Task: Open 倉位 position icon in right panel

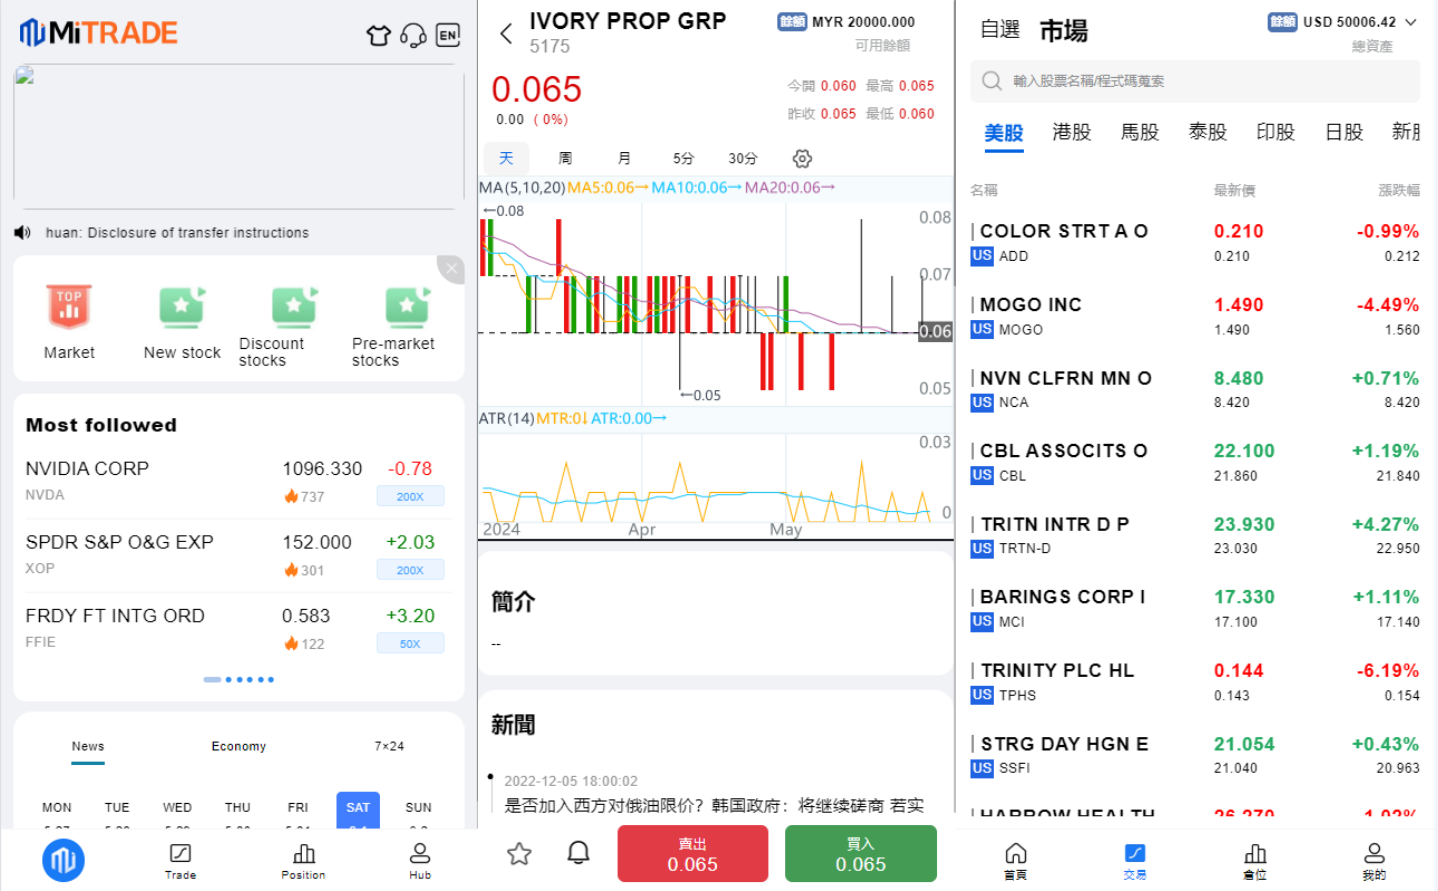Action: (1255, 860)
